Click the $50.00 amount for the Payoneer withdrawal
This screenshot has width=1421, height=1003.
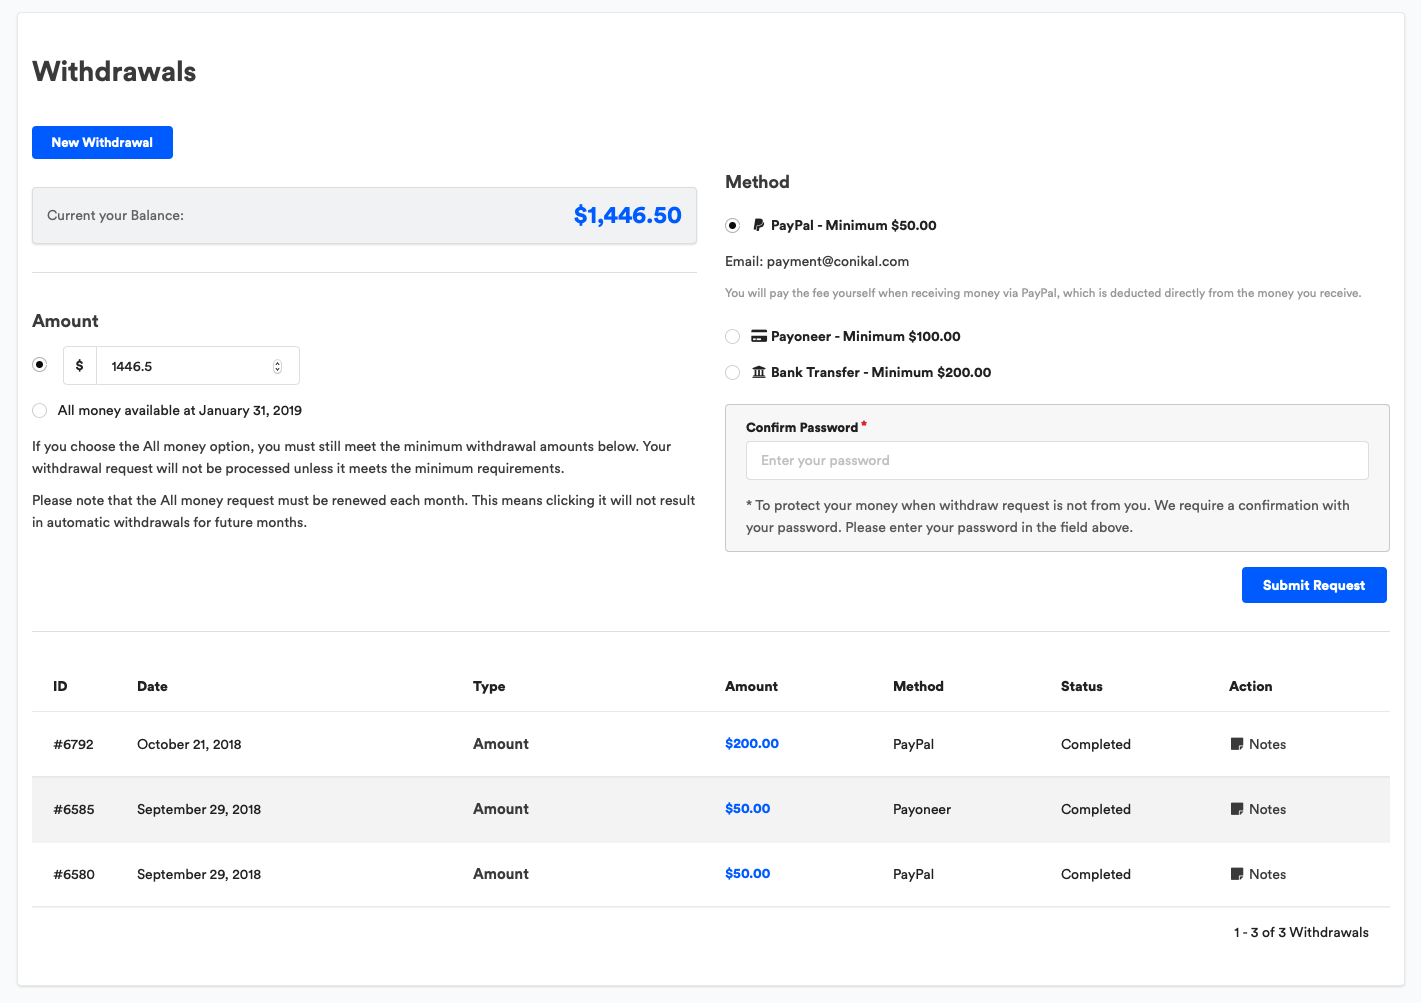click(x=747, y=808)
